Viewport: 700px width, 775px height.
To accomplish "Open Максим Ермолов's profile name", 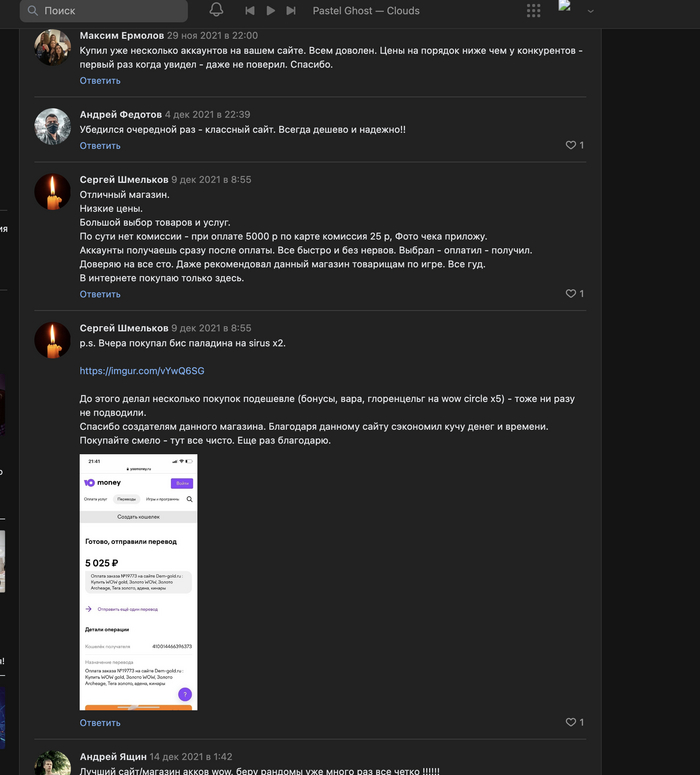I will (122, 36).
